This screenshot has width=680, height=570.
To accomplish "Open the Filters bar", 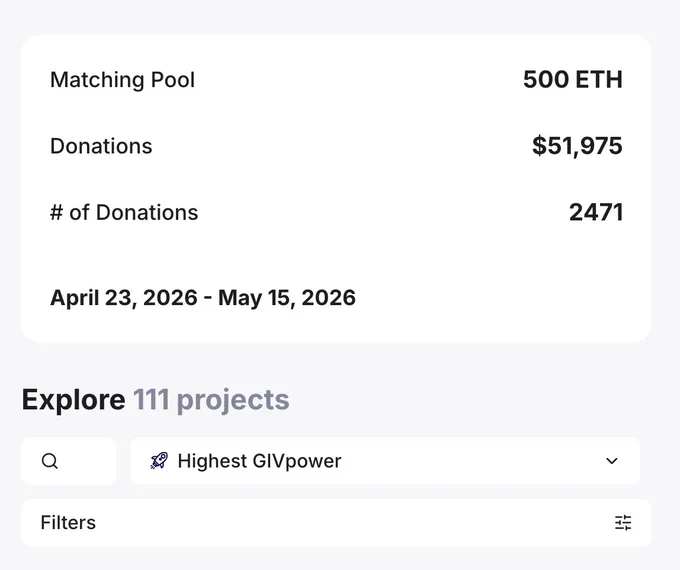I will (336, 523).
